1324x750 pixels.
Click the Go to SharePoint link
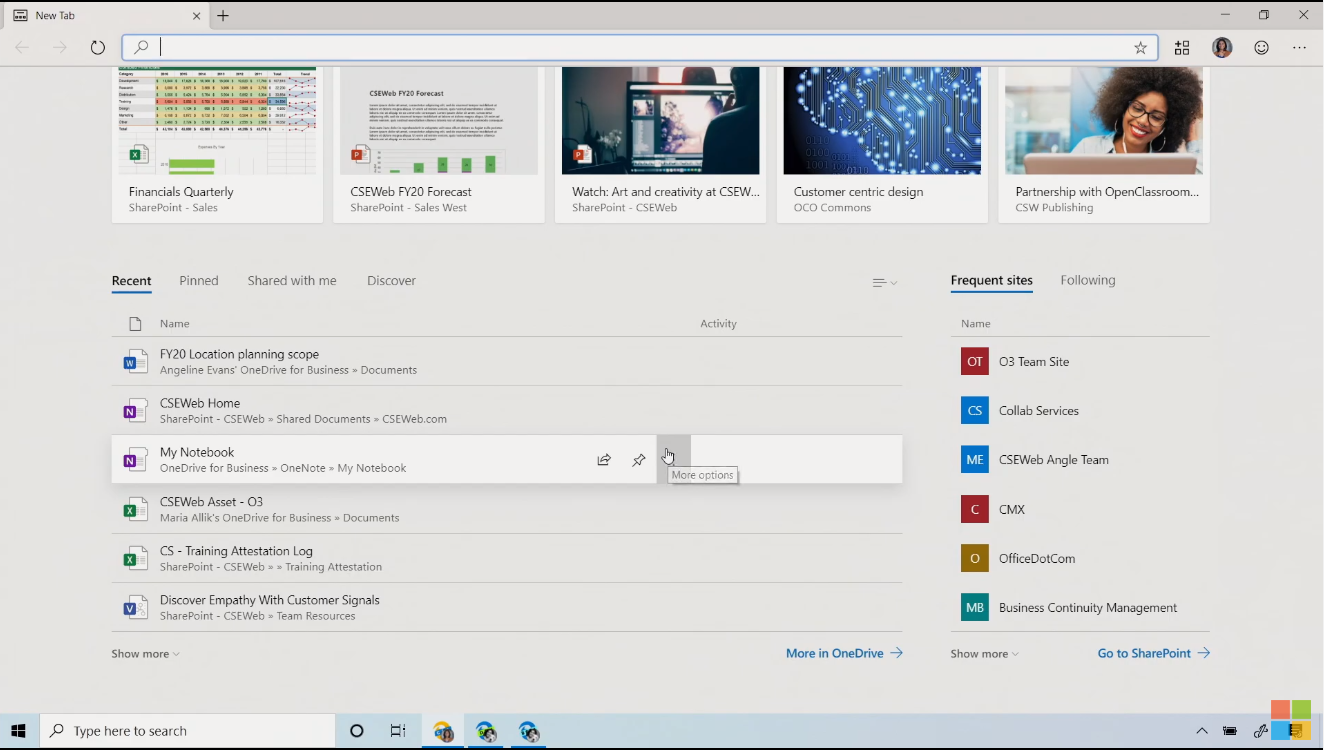tap(1153, 653)
